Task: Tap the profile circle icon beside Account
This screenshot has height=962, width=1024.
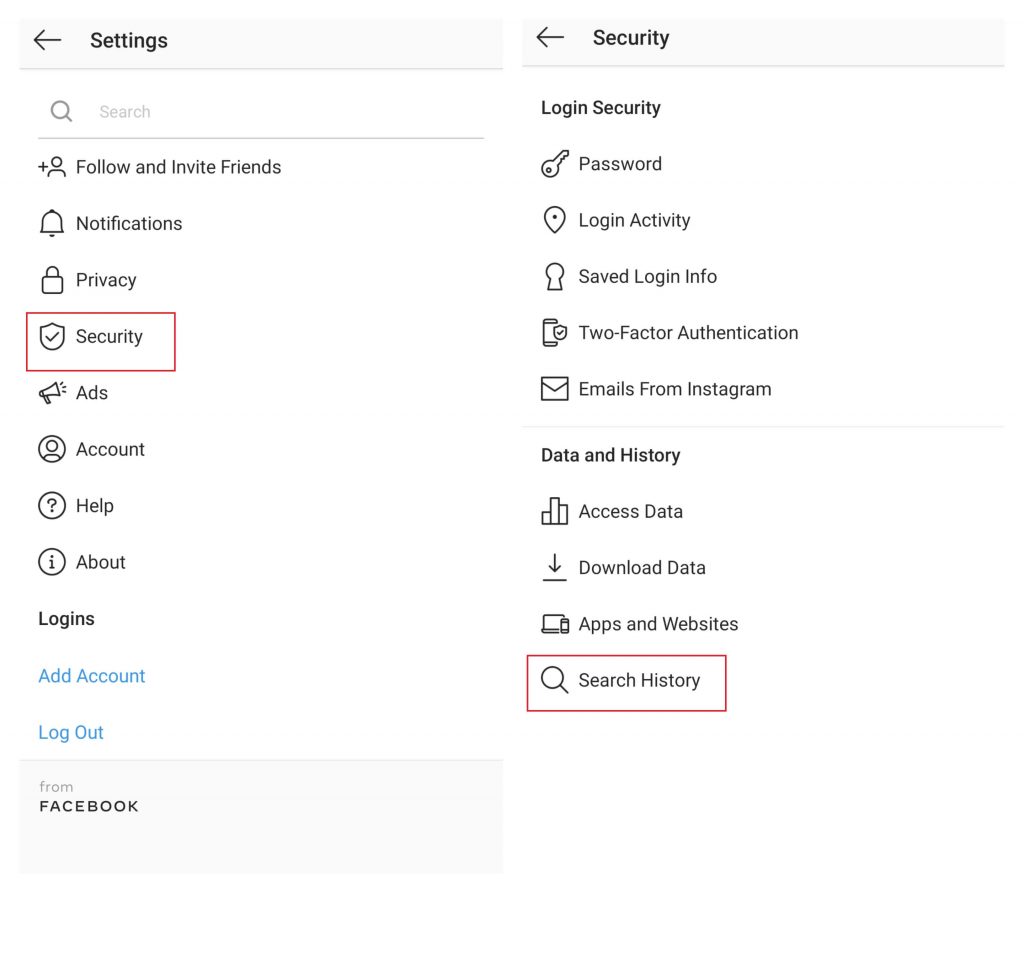Action: (52, 449)
